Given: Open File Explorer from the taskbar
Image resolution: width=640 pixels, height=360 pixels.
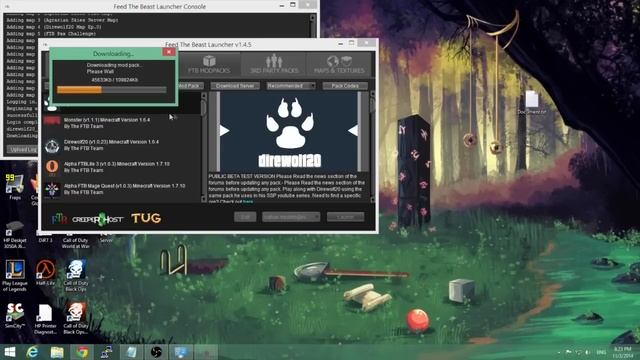Looking at the screenshot, I should (57, 352).
